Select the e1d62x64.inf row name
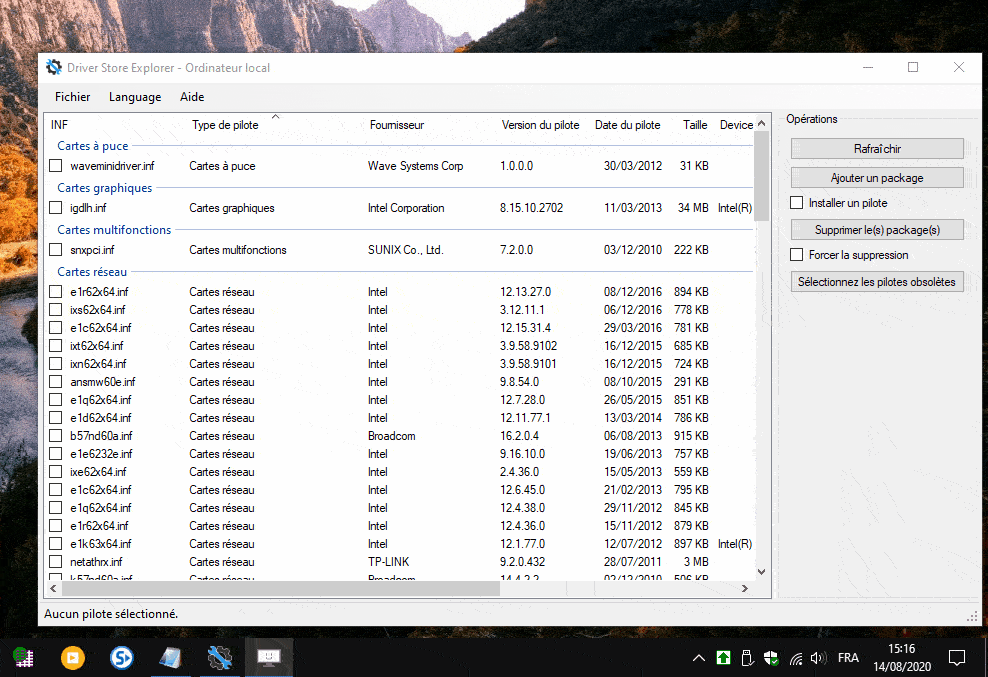This screenshot has width=988, height=677. (101, 418)
